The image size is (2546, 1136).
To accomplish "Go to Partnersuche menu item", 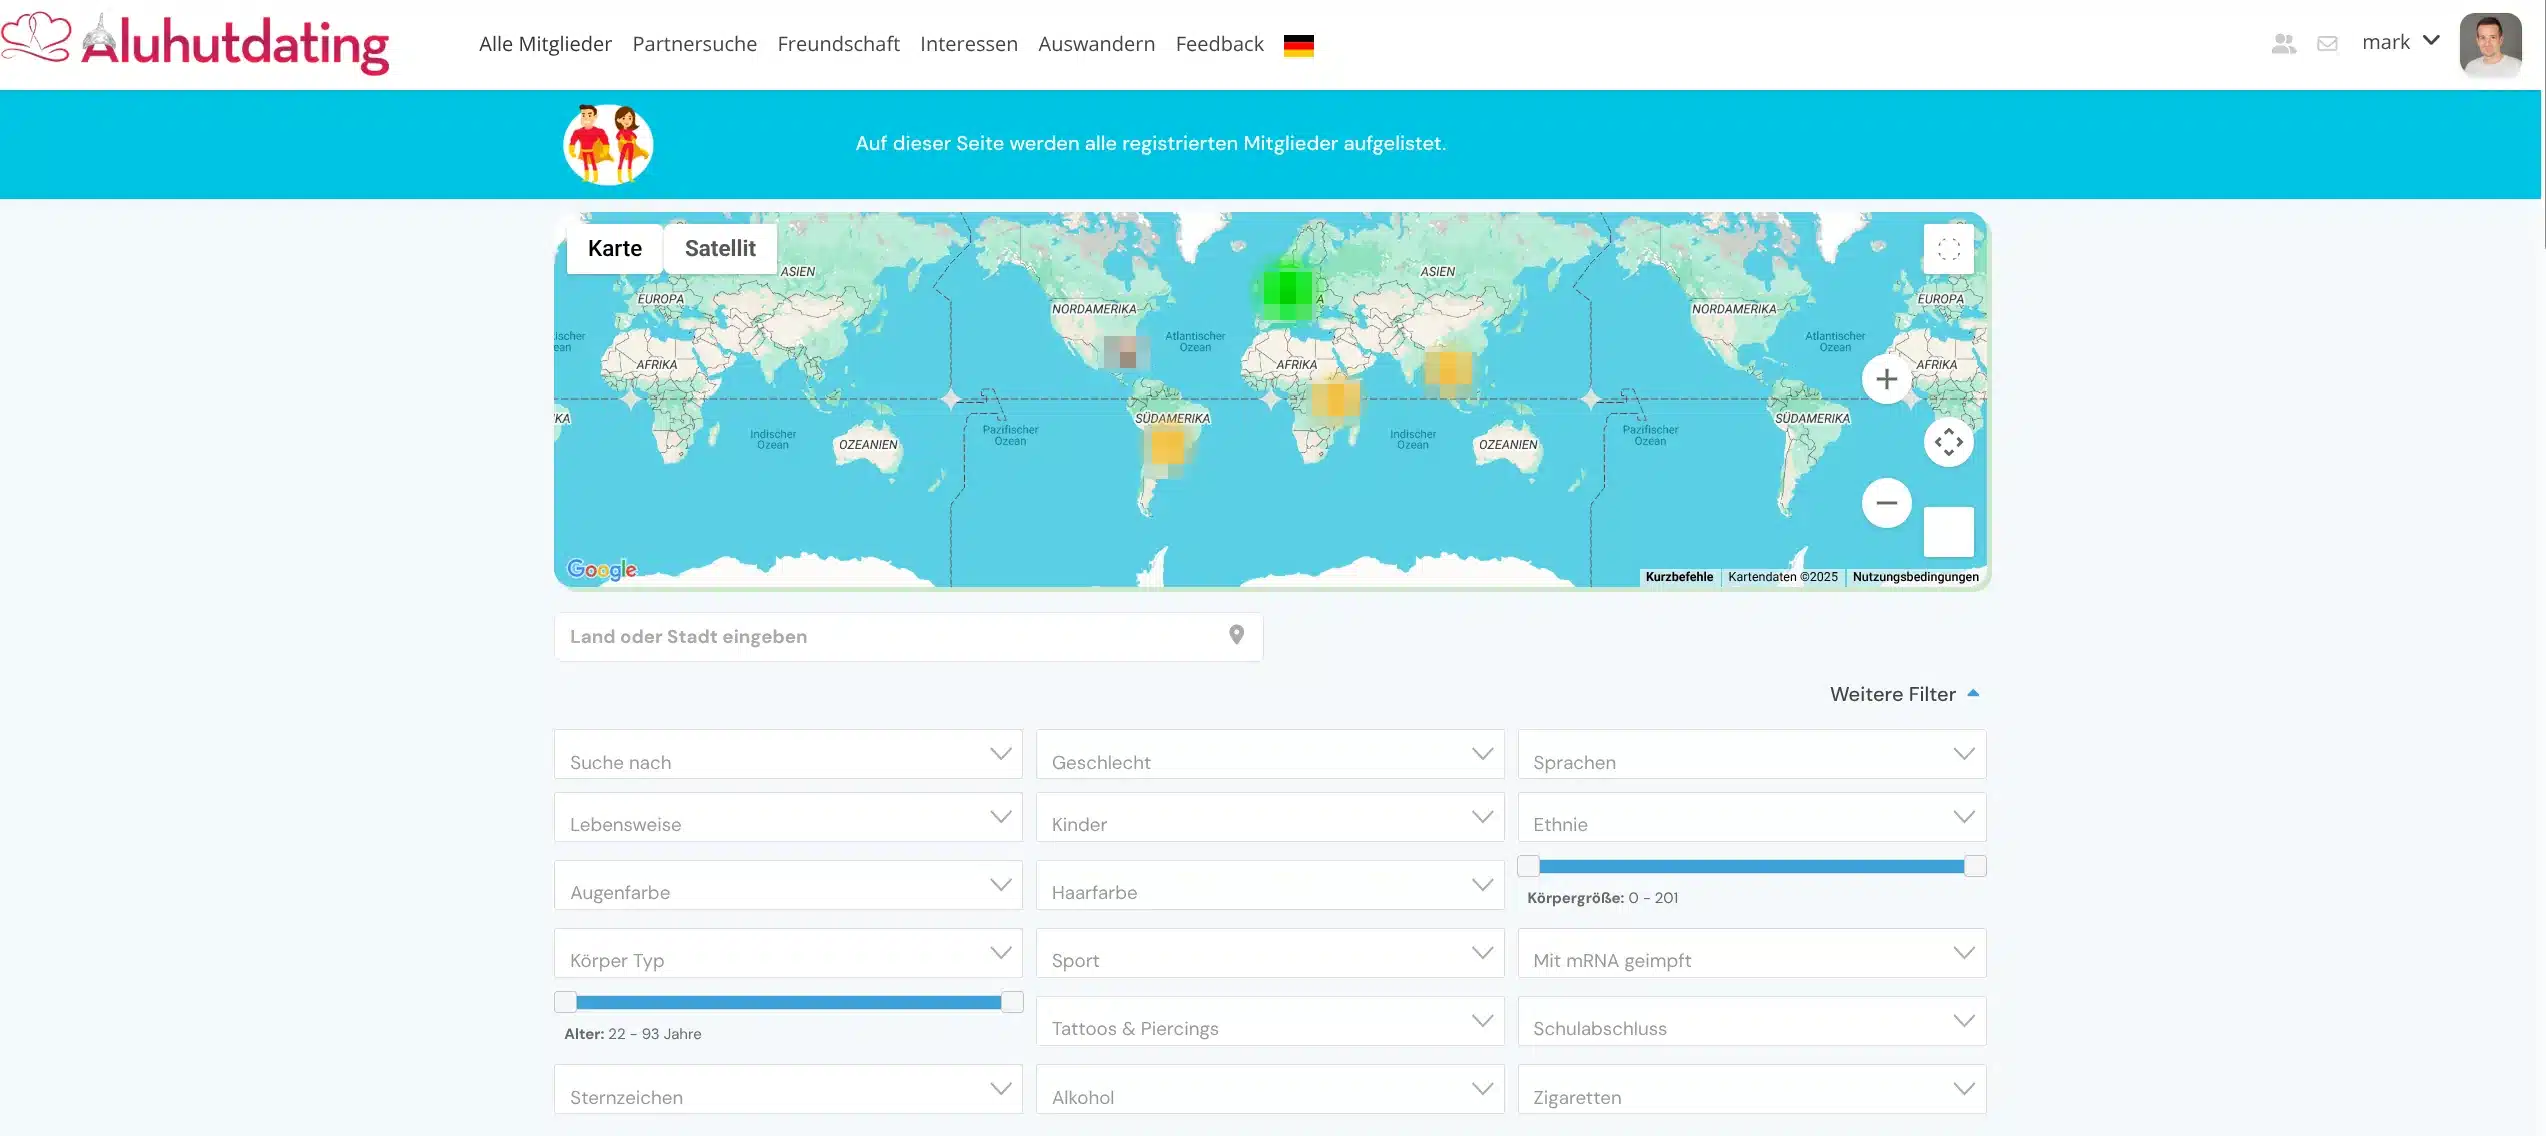I will pos(694,44).
